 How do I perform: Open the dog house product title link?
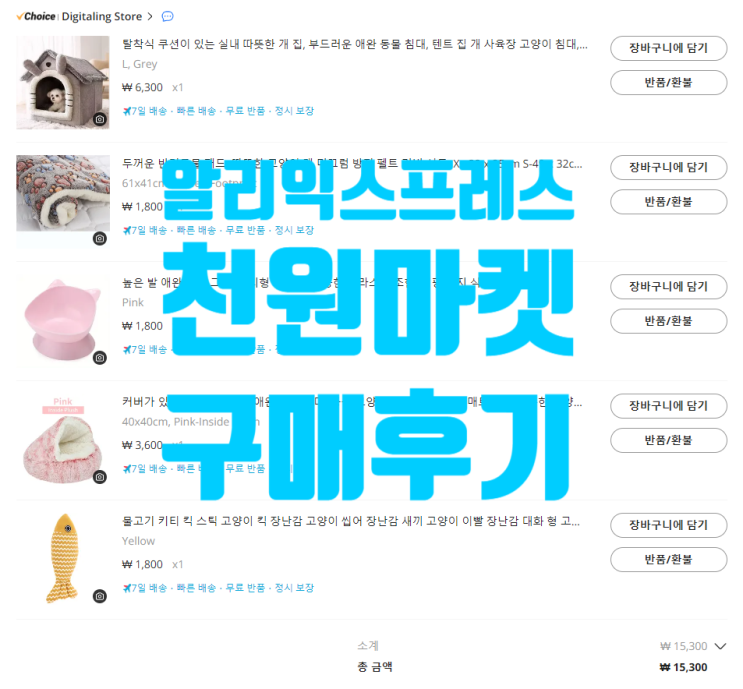354,45
